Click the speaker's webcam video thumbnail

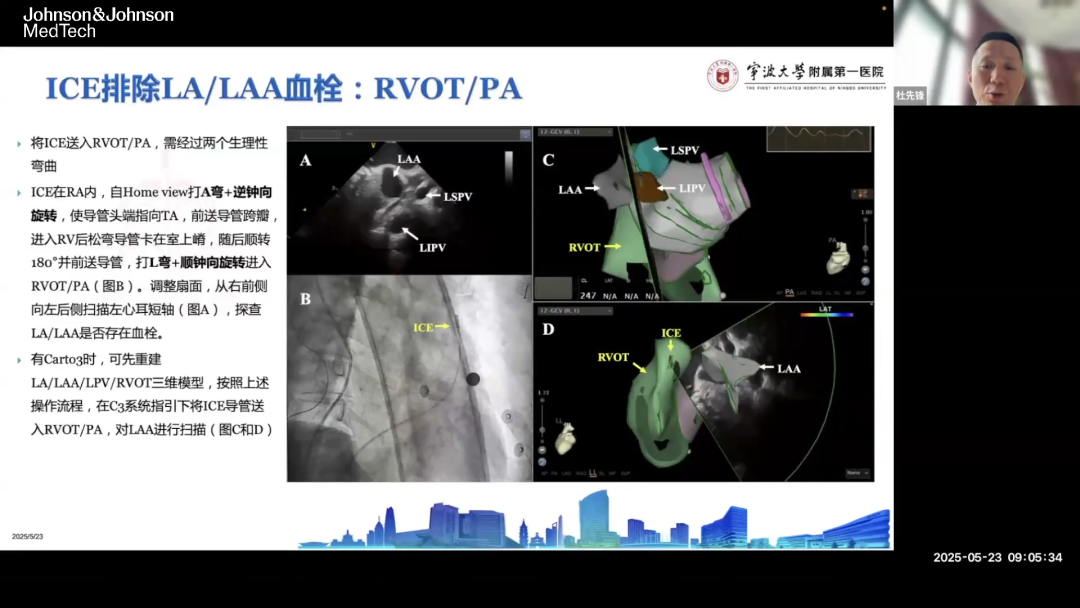pos(987,52)
